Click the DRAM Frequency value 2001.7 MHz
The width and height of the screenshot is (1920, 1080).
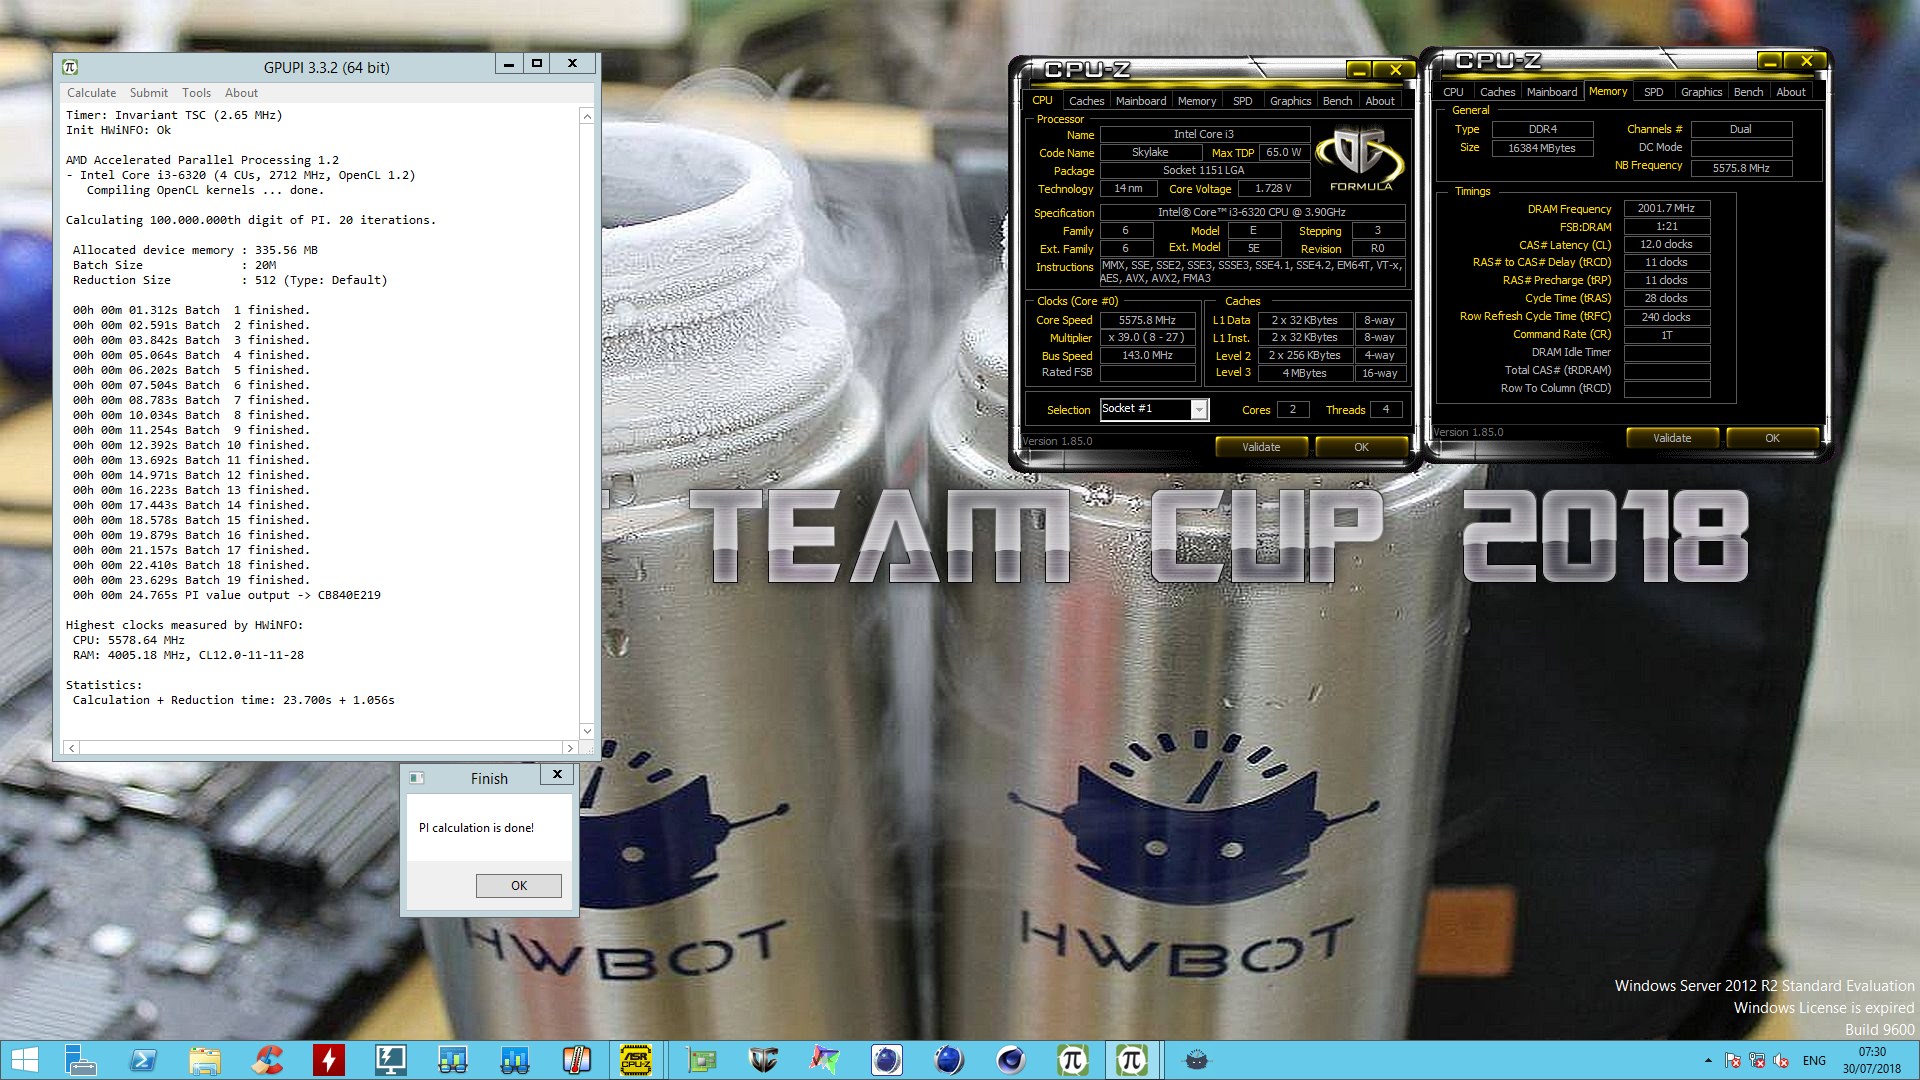[x=1666, y=208]
